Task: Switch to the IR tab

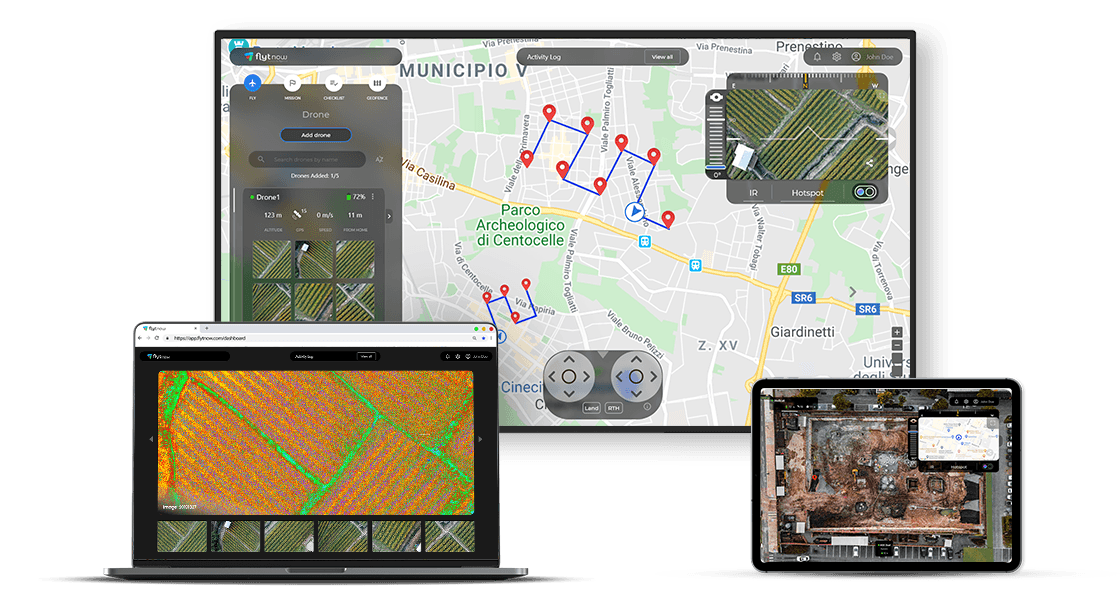Action: 754,193
